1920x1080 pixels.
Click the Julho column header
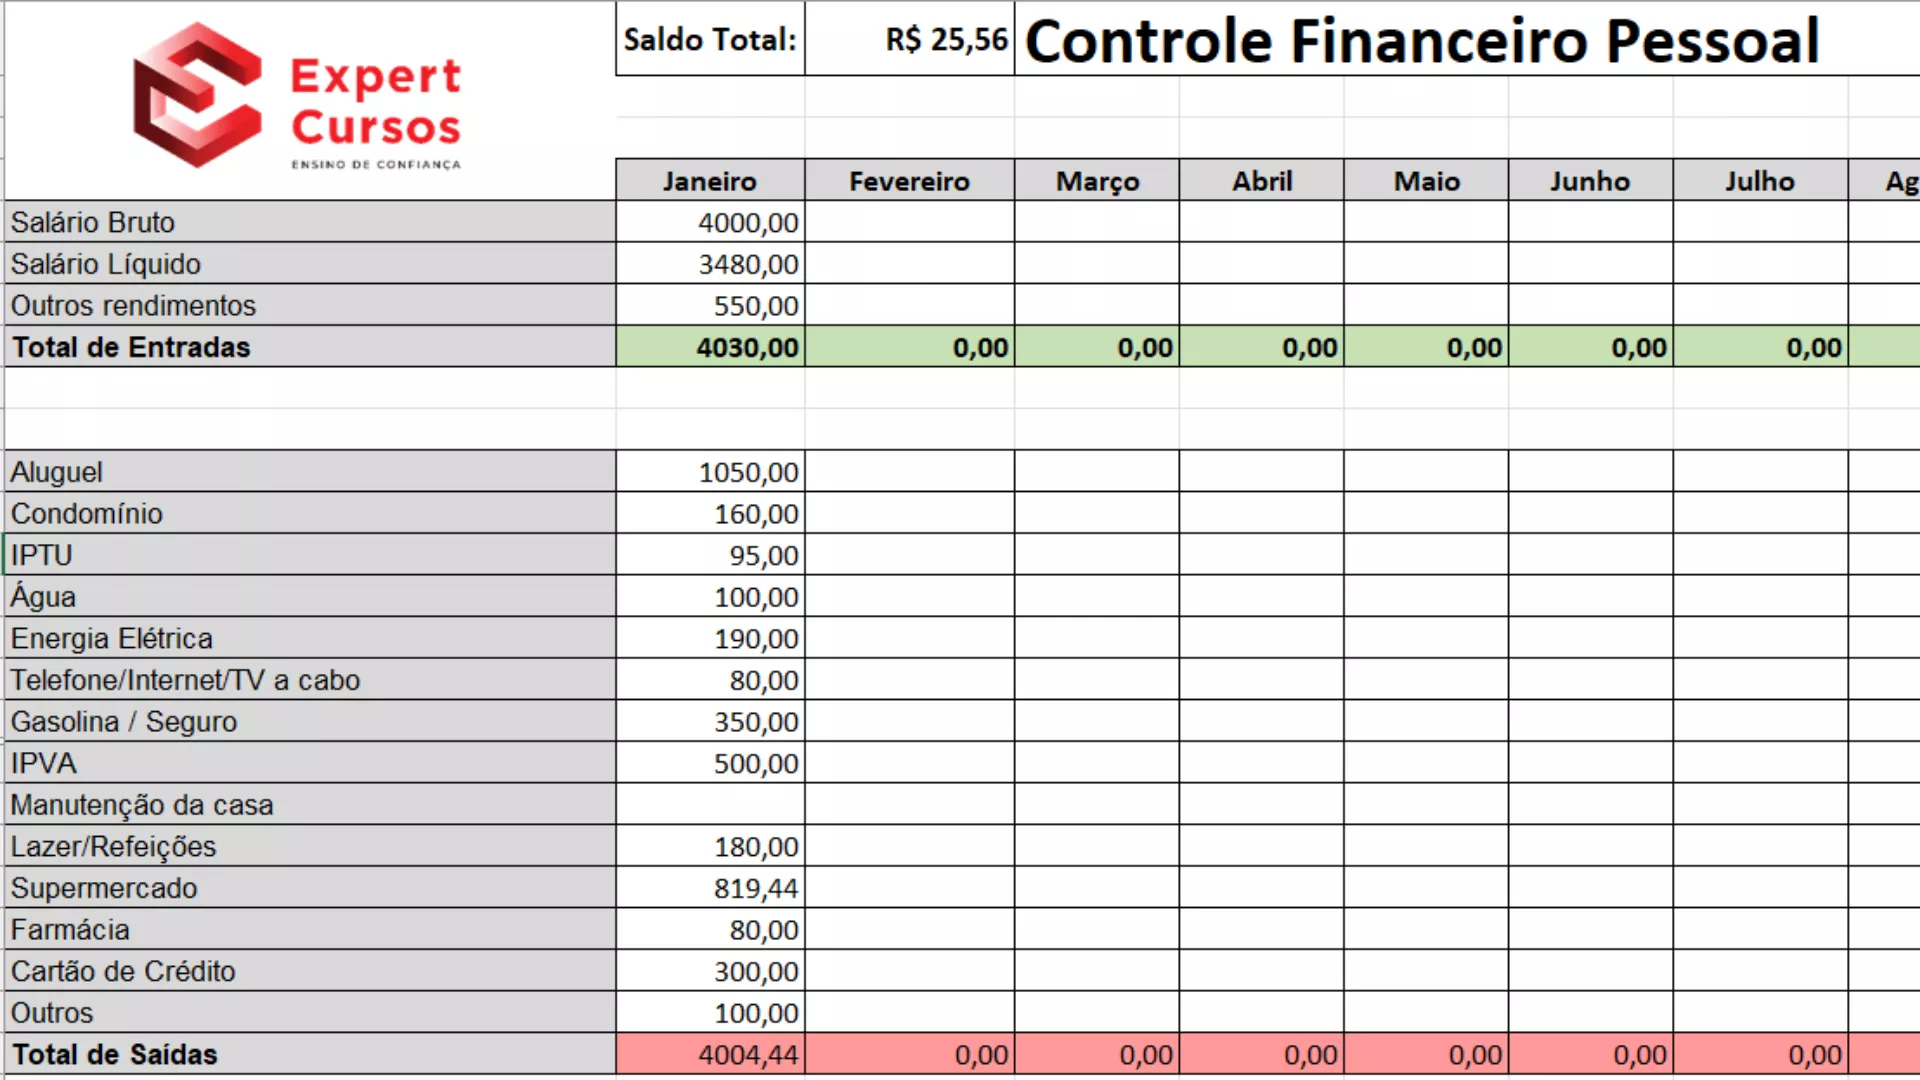click(1759, 181)
